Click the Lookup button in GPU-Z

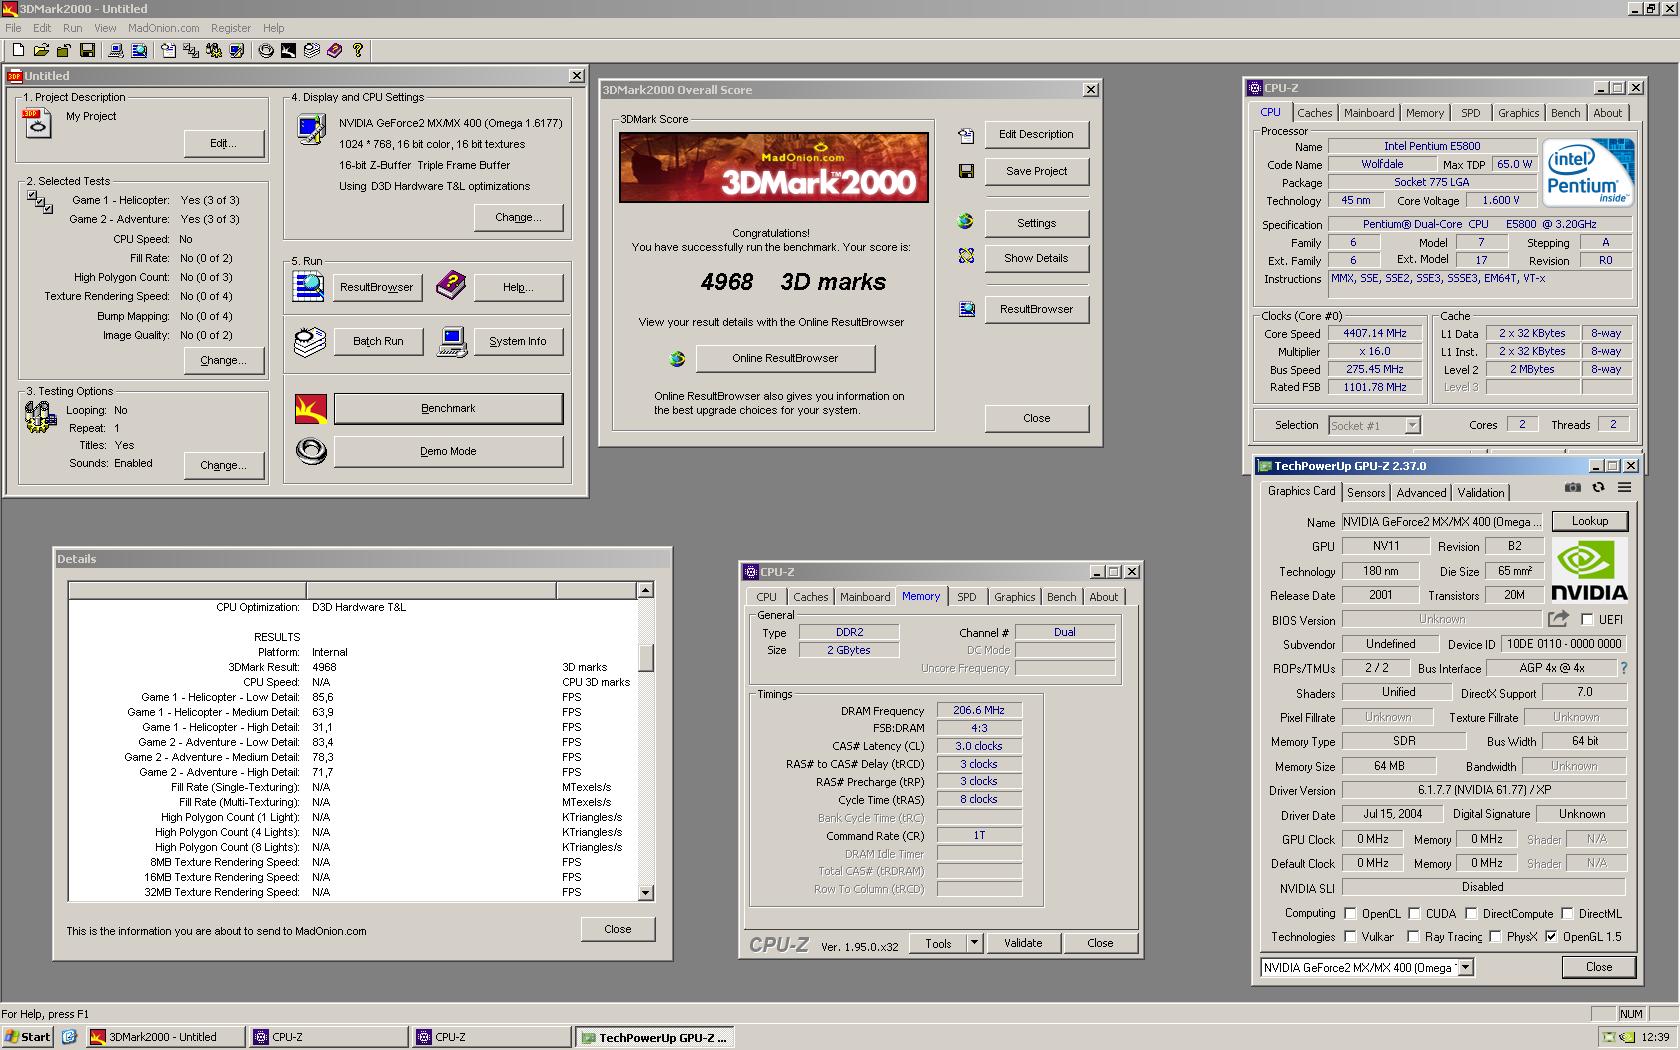pos(1589,521)
